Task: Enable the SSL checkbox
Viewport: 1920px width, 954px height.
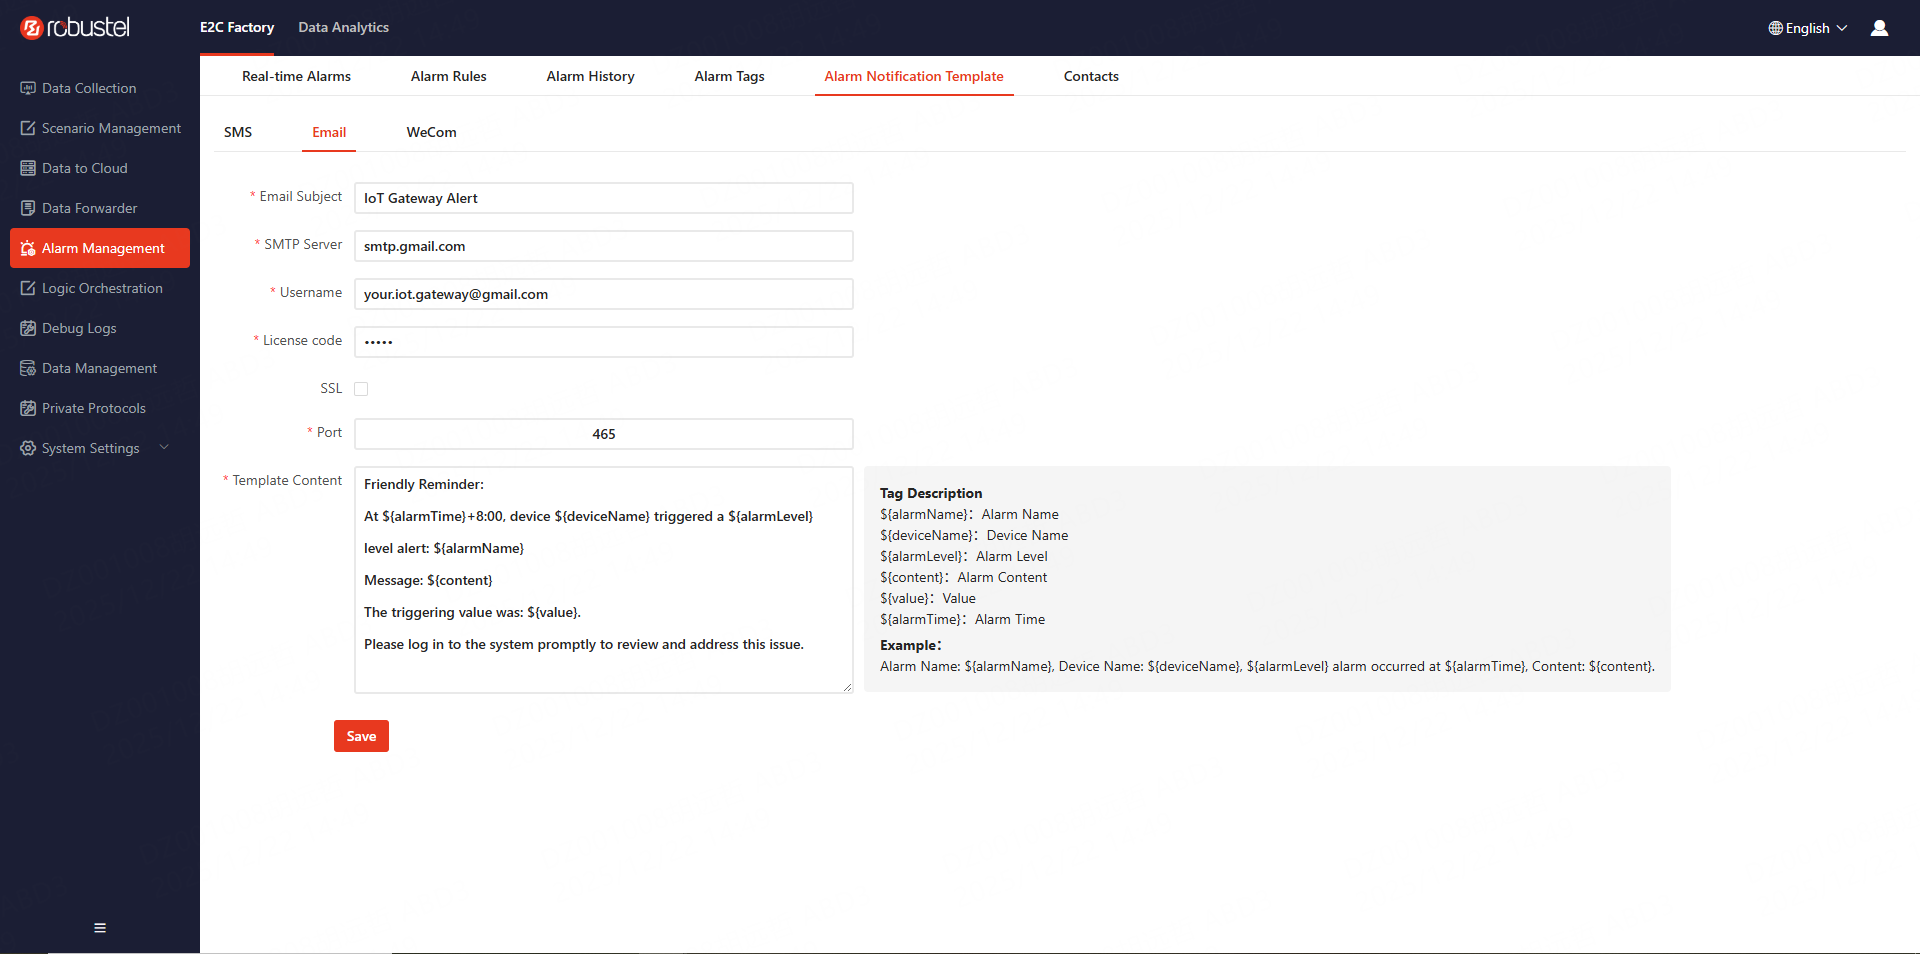Action: pos(361,389)
